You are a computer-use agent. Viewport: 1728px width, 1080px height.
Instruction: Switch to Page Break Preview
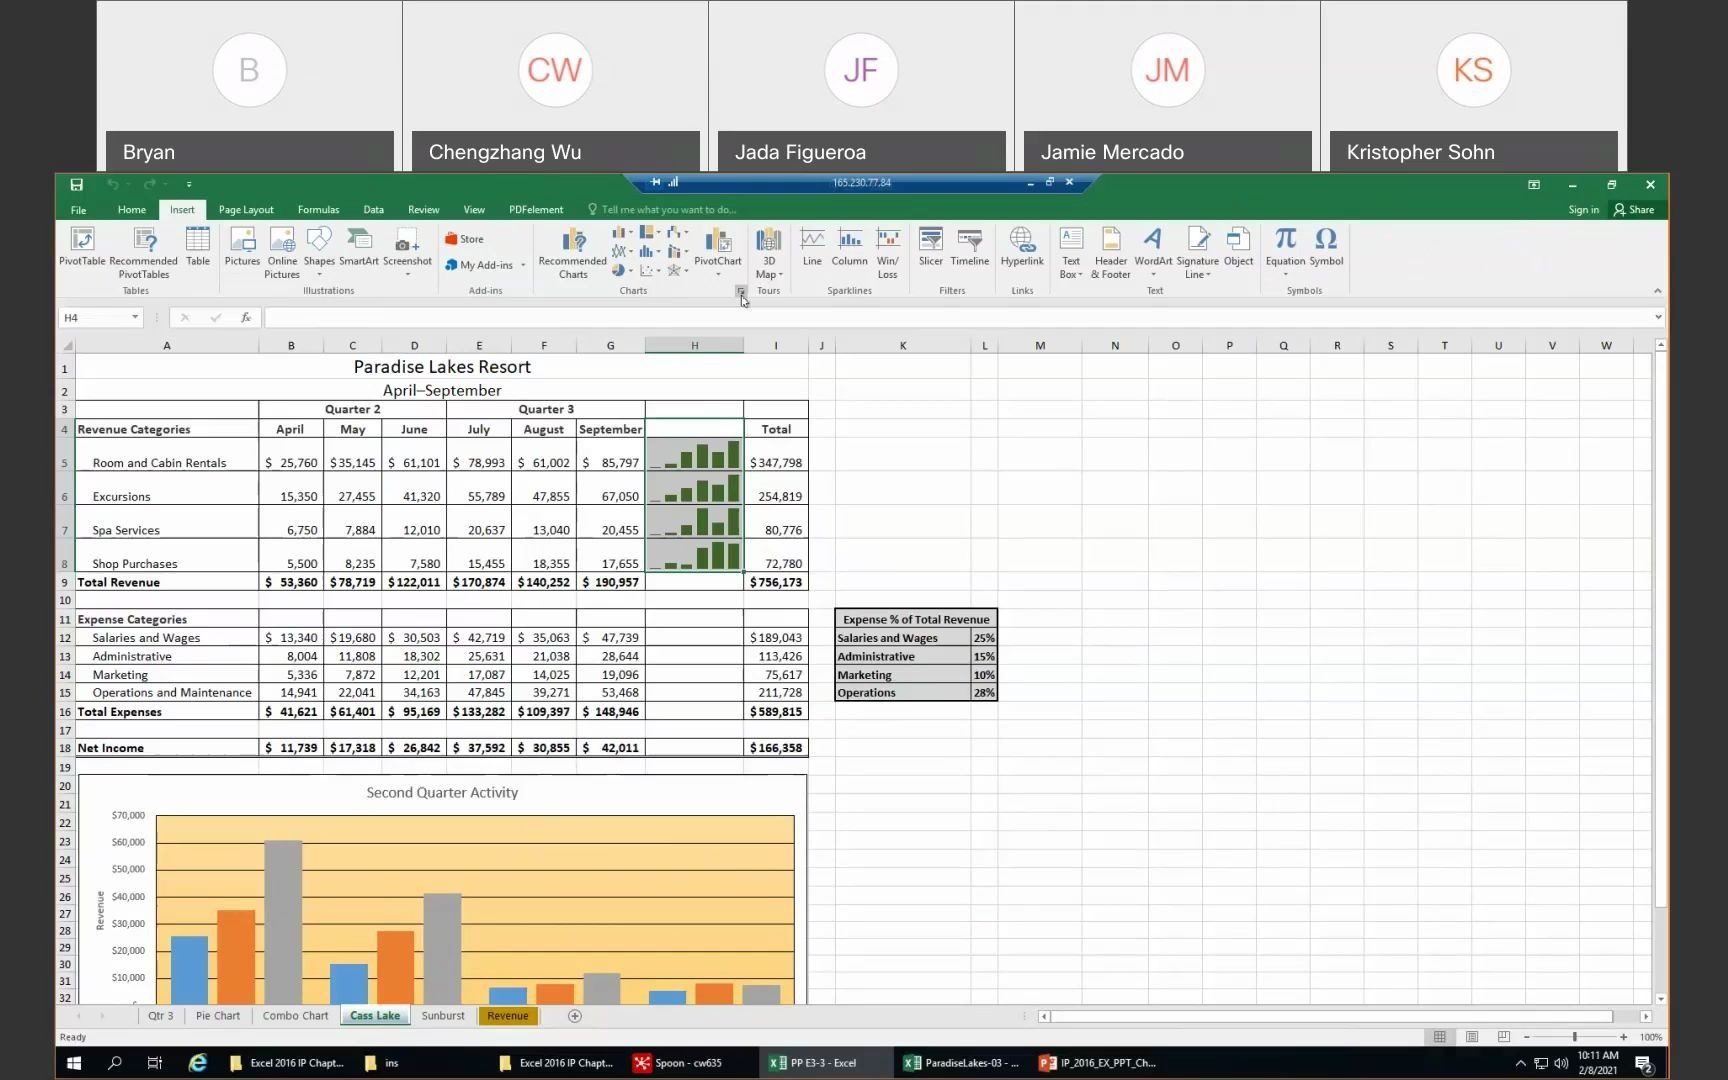pos(1503,1037)
